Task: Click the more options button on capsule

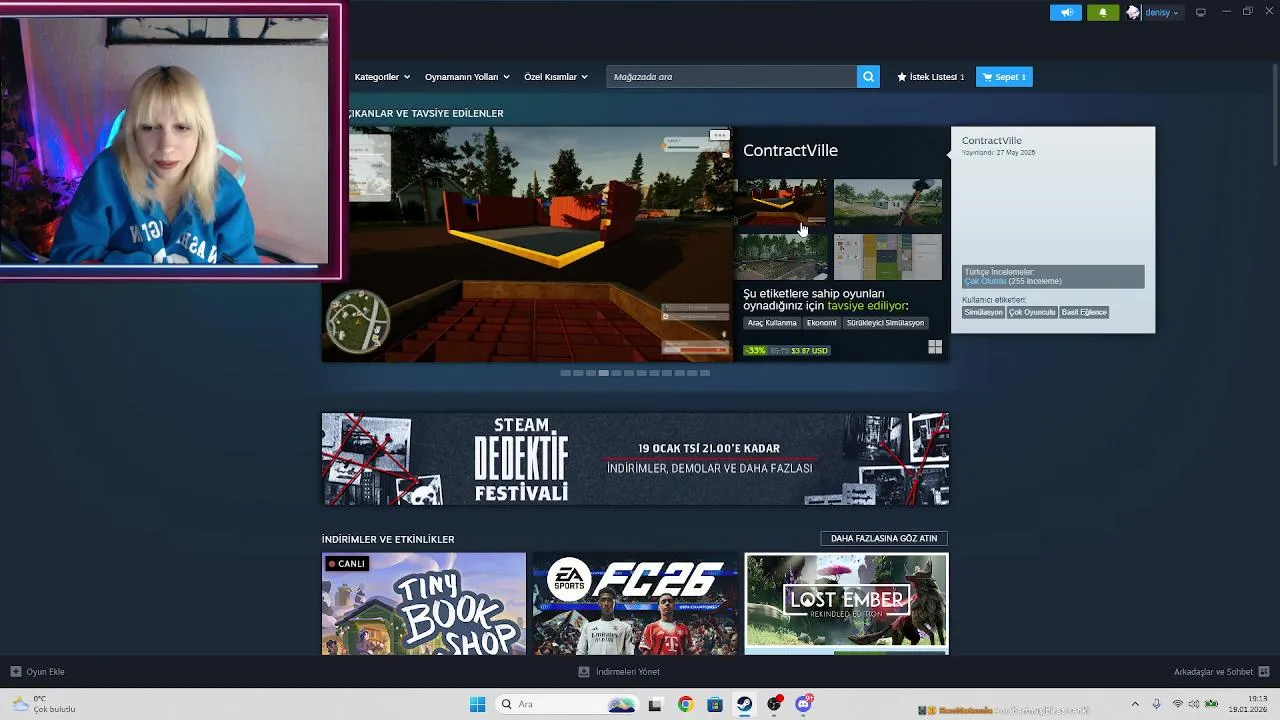Action: pyautogui.click(x=719, y=135)
